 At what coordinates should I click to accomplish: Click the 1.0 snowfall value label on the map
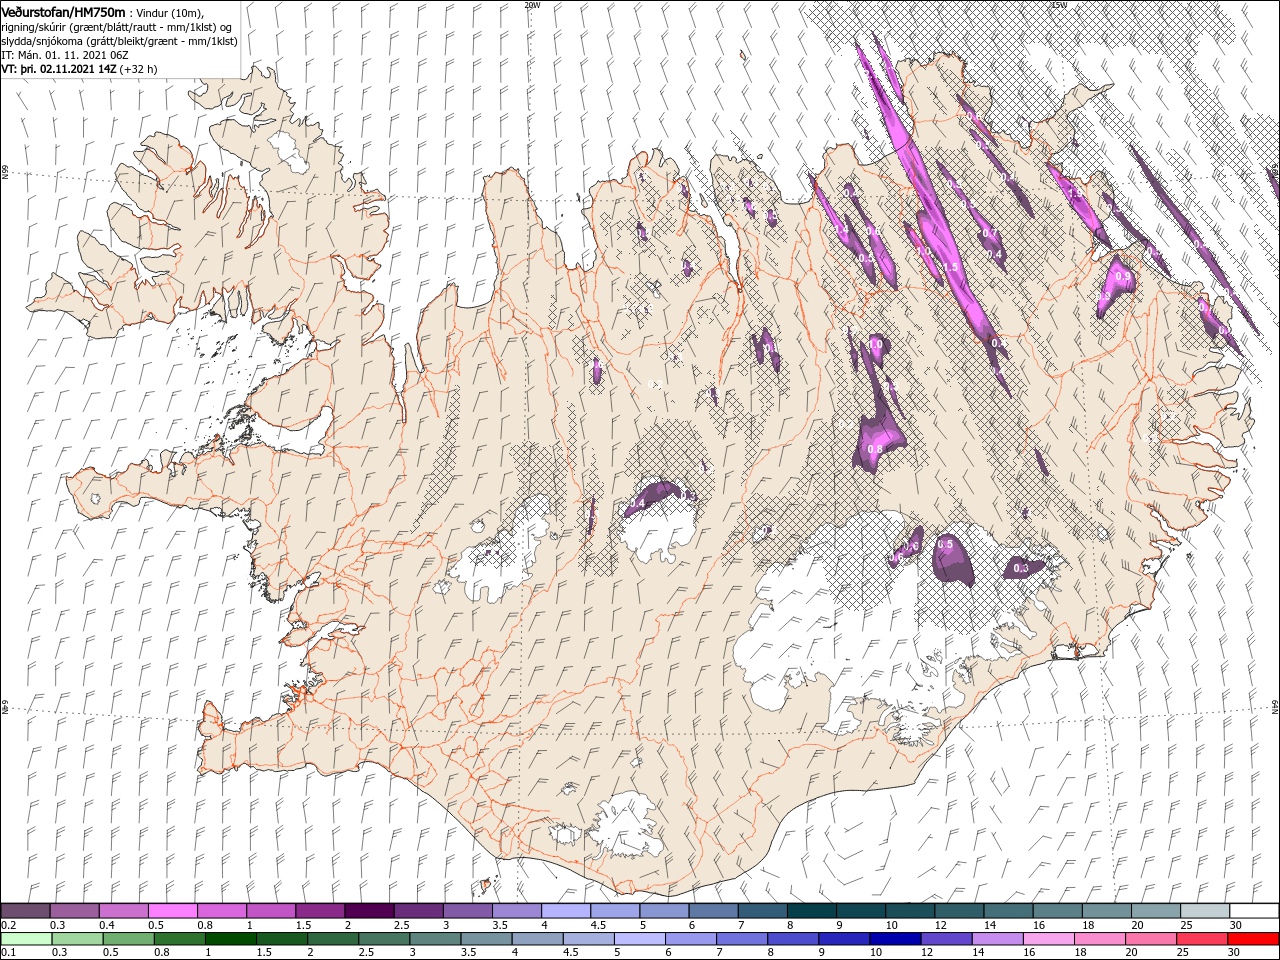point(875,345)
